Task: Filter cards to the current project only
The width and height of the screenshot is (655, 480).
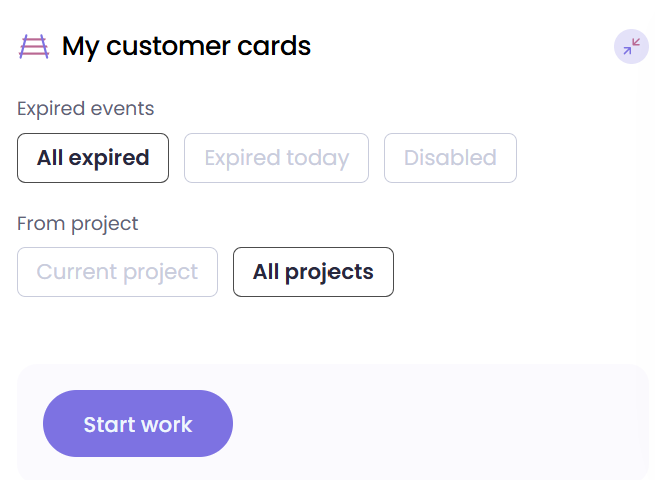Action: (x=117, y=272)
